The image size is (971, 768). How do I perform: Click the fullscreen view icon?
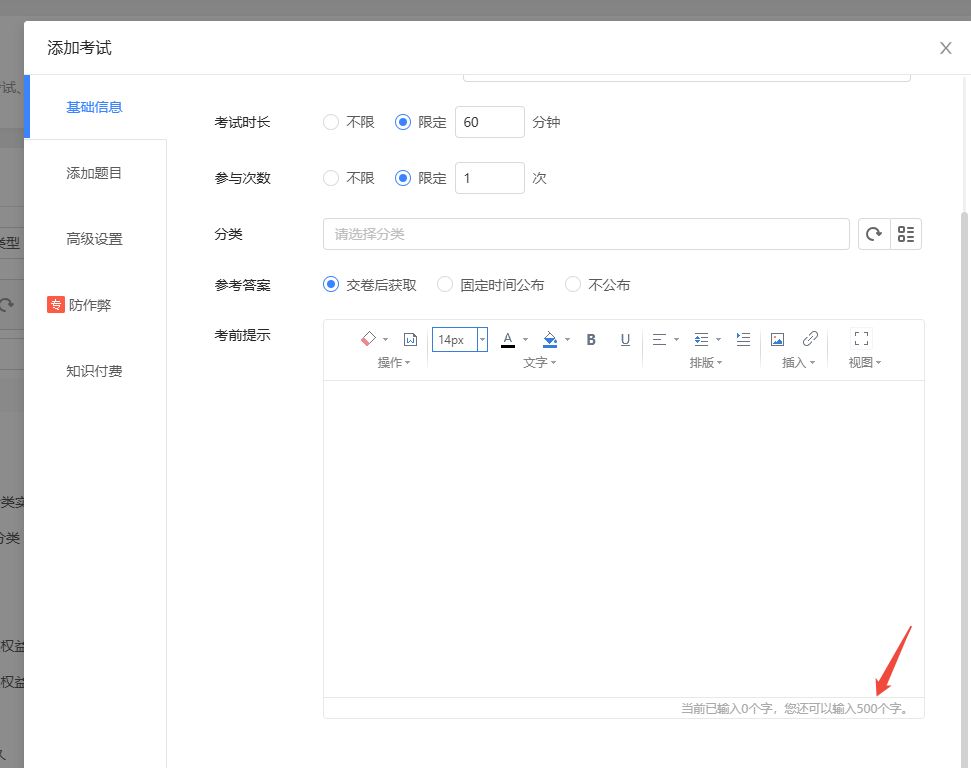click(x=860, y=339)
